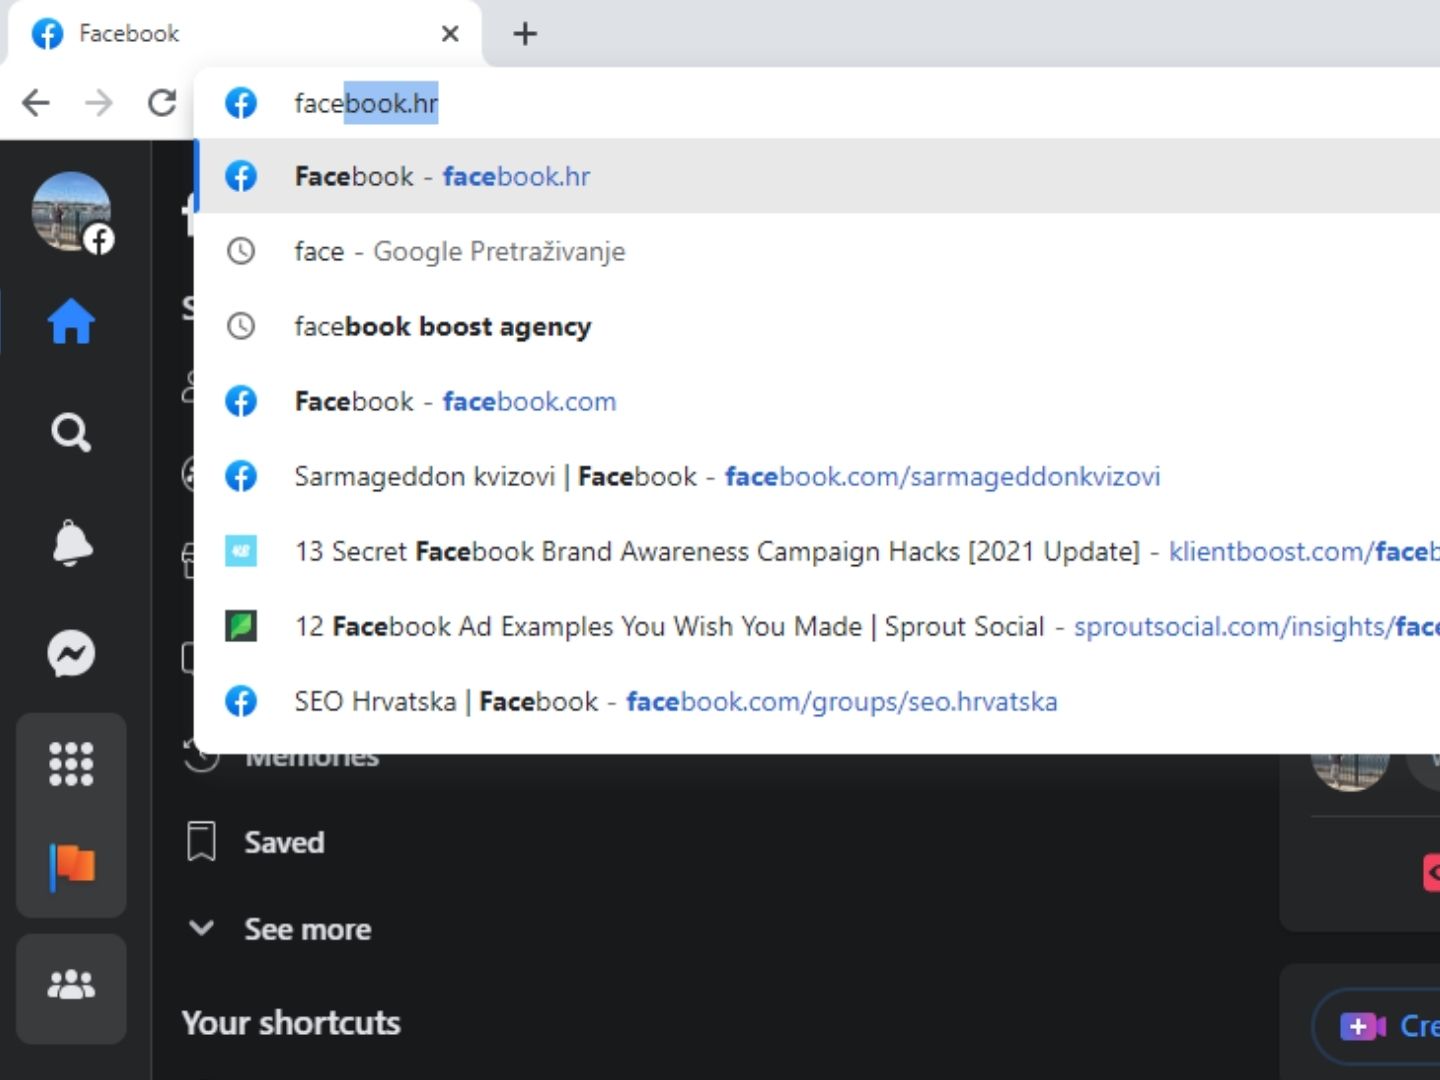Go to Facebook Home via house icon
Screen dimensions: 1440x1080
71,321
